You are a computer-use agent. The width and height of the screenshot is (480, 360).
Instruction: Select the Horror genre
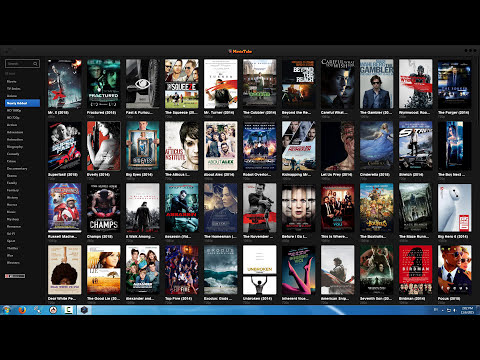point(12,205)
